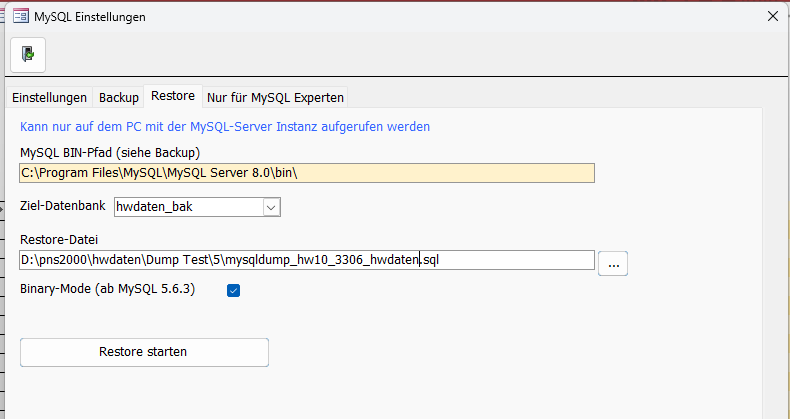
Task: Expand the Ziel-Datenbank dropdown arrow
Action: click(271, 207)
